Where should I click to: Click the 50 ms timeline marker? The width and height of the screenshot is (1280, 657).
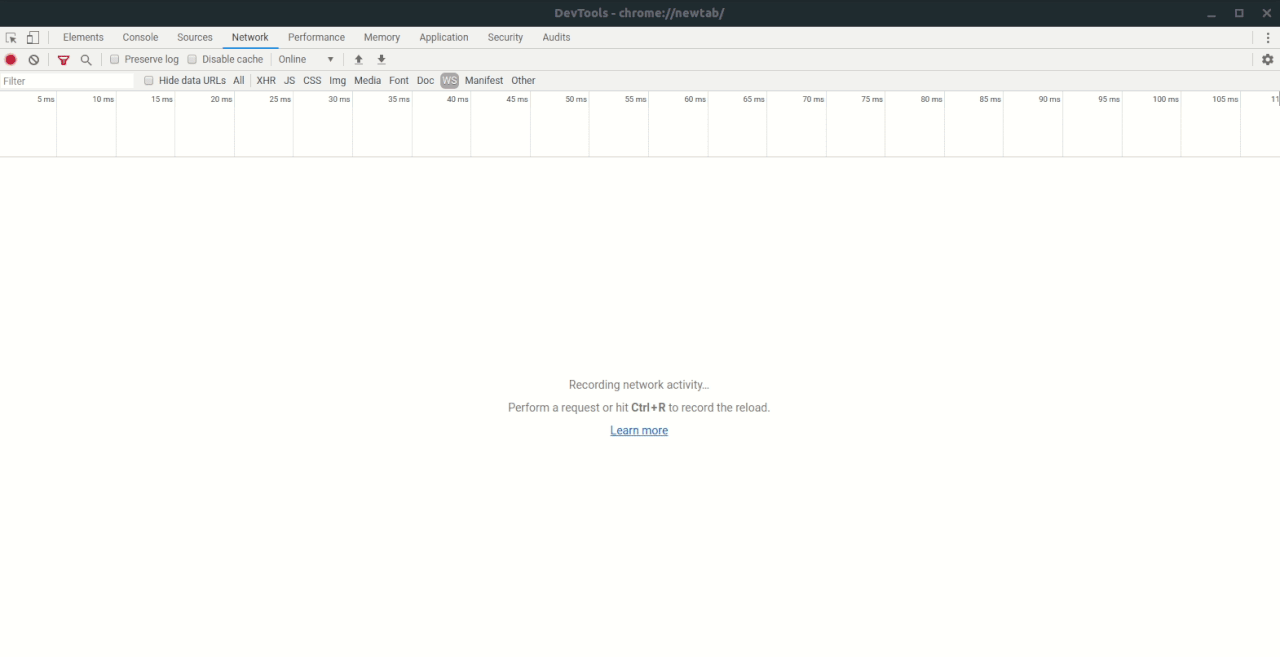[576, 99]
